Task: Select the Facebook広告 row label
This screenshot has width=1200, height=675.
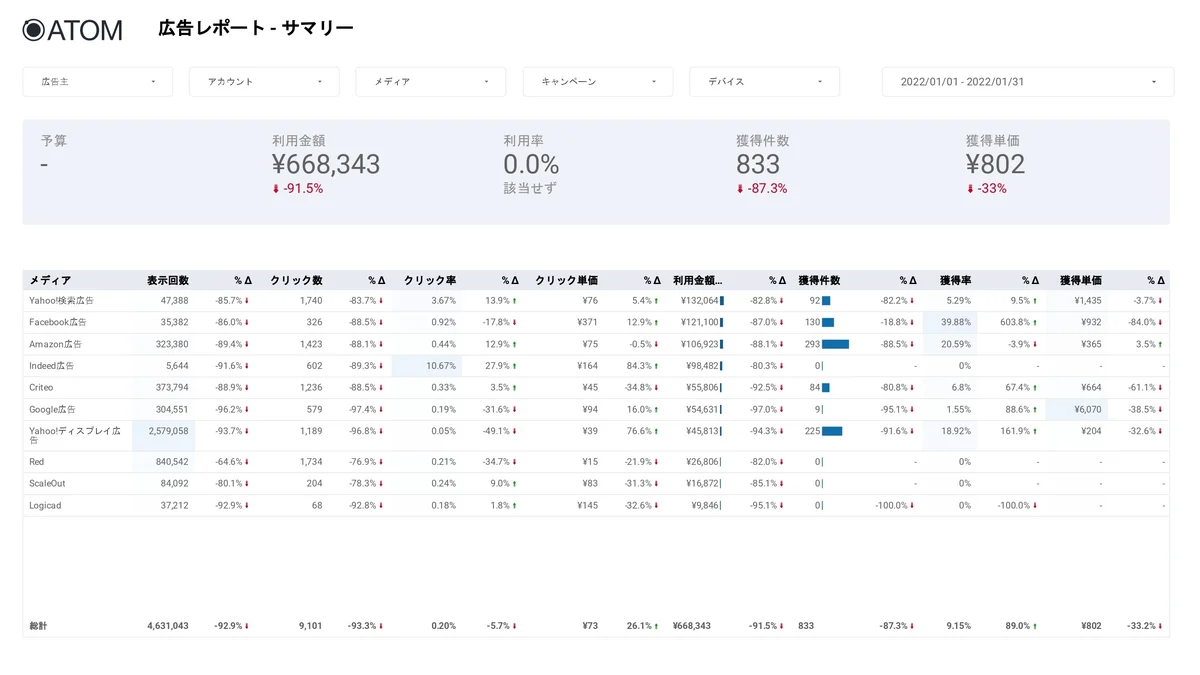Action: (x=58, y=323)
